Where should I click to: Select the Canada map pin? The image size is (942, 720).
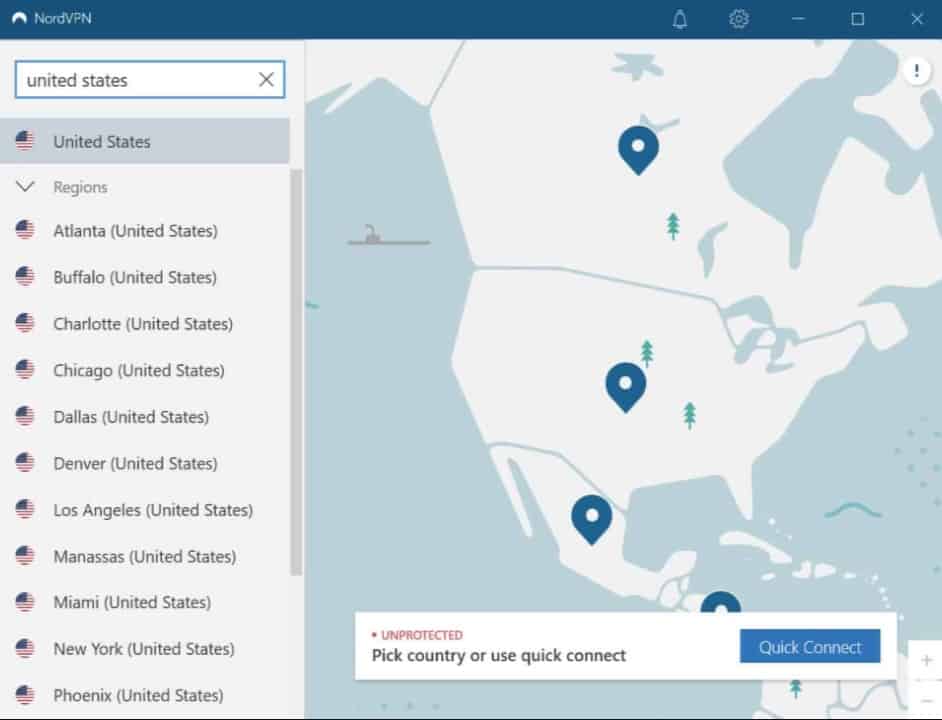click(x=638, y=150)
